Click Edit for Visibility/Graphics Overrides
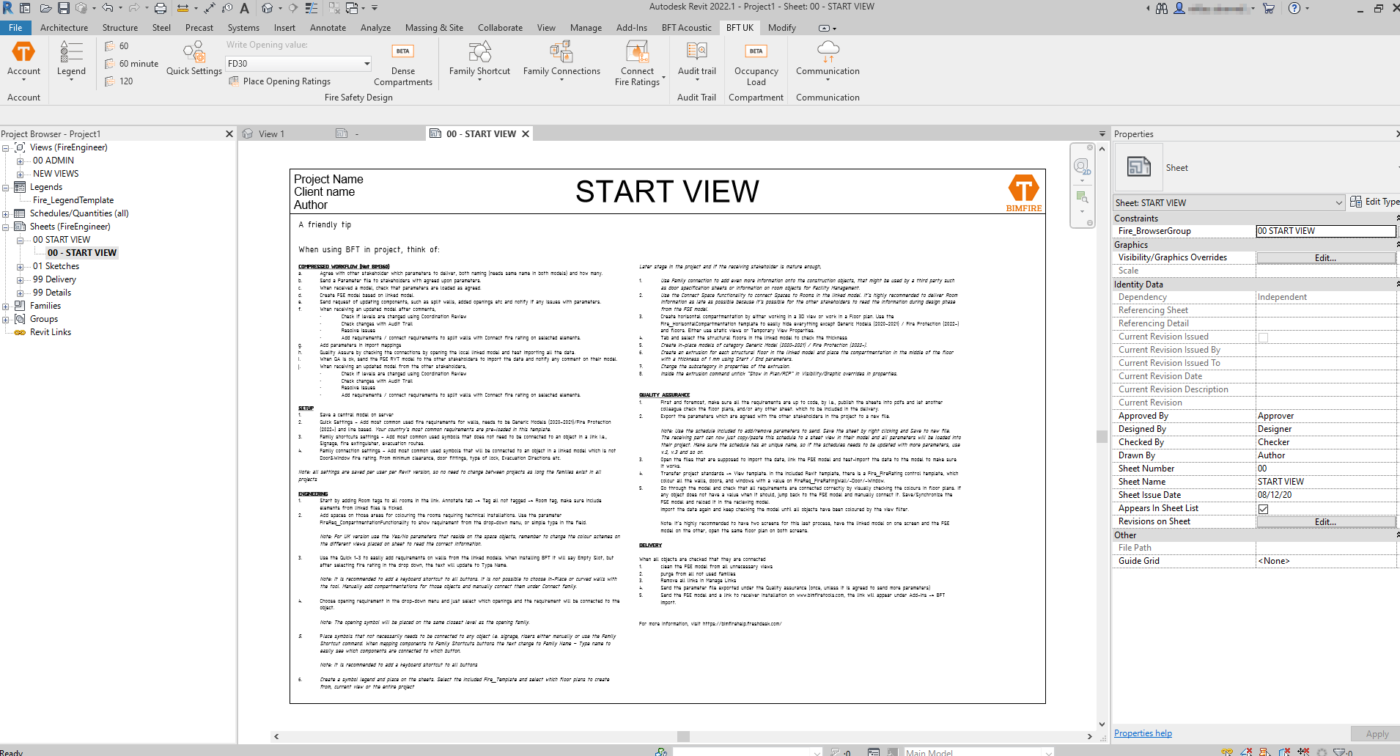This screenshot has height=756, width=1400. 1325,257
